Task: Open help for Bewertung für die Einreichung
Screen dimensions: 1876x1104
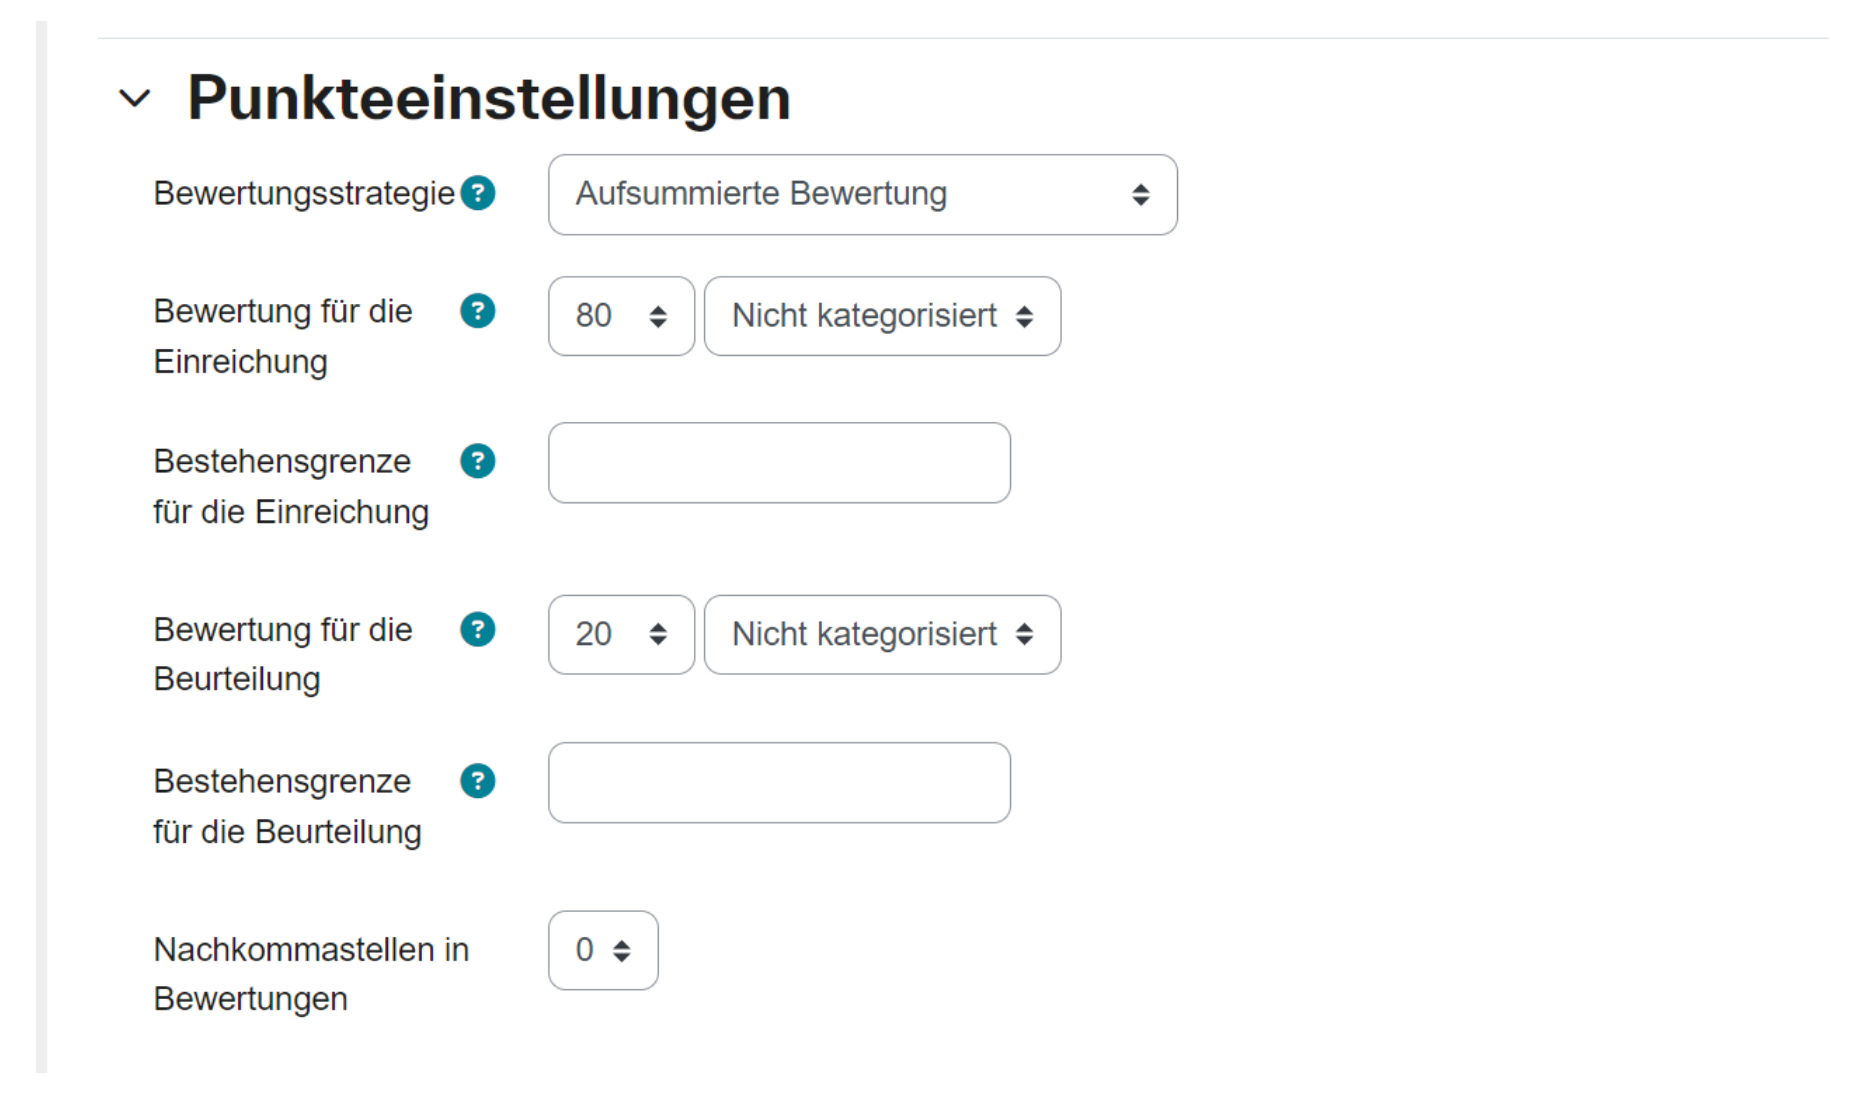Action: point(477,311)
